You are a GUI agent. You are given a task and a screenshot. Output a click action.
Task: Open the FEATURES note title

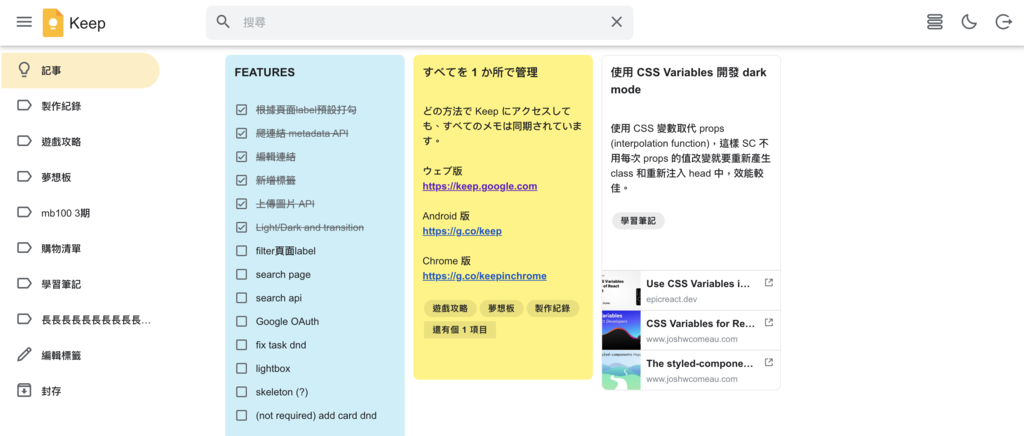click(x=264, y=72)
